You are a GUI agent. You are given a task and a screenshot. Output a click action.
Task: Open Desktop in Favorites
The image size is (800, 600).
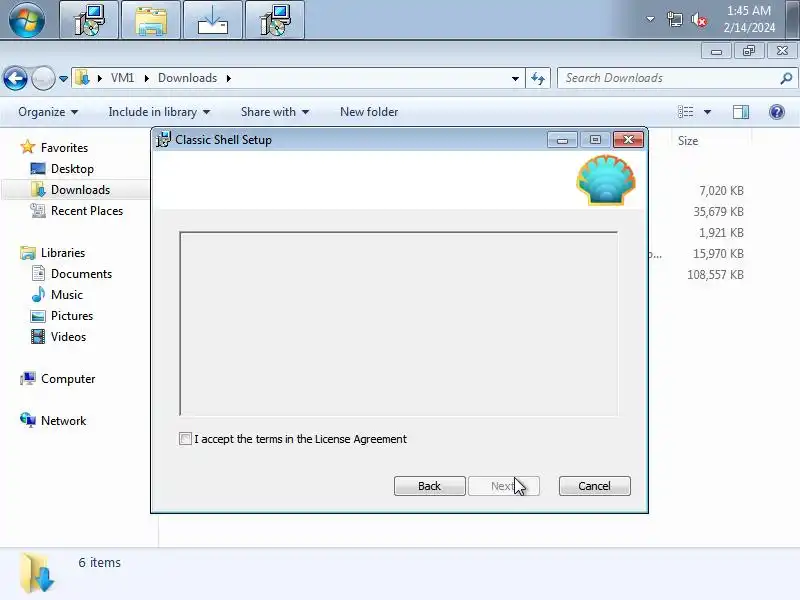pos(72,169)
